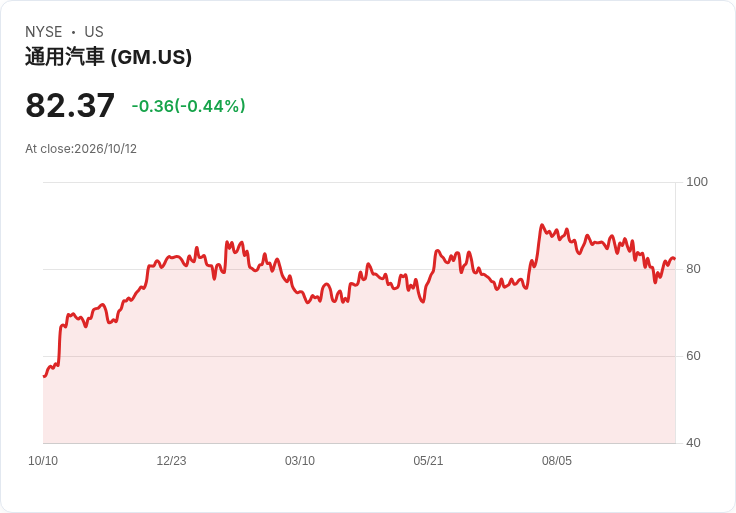Click the current price 82.37
Screen dimensions: 736x513
click(x=70, y=105)
